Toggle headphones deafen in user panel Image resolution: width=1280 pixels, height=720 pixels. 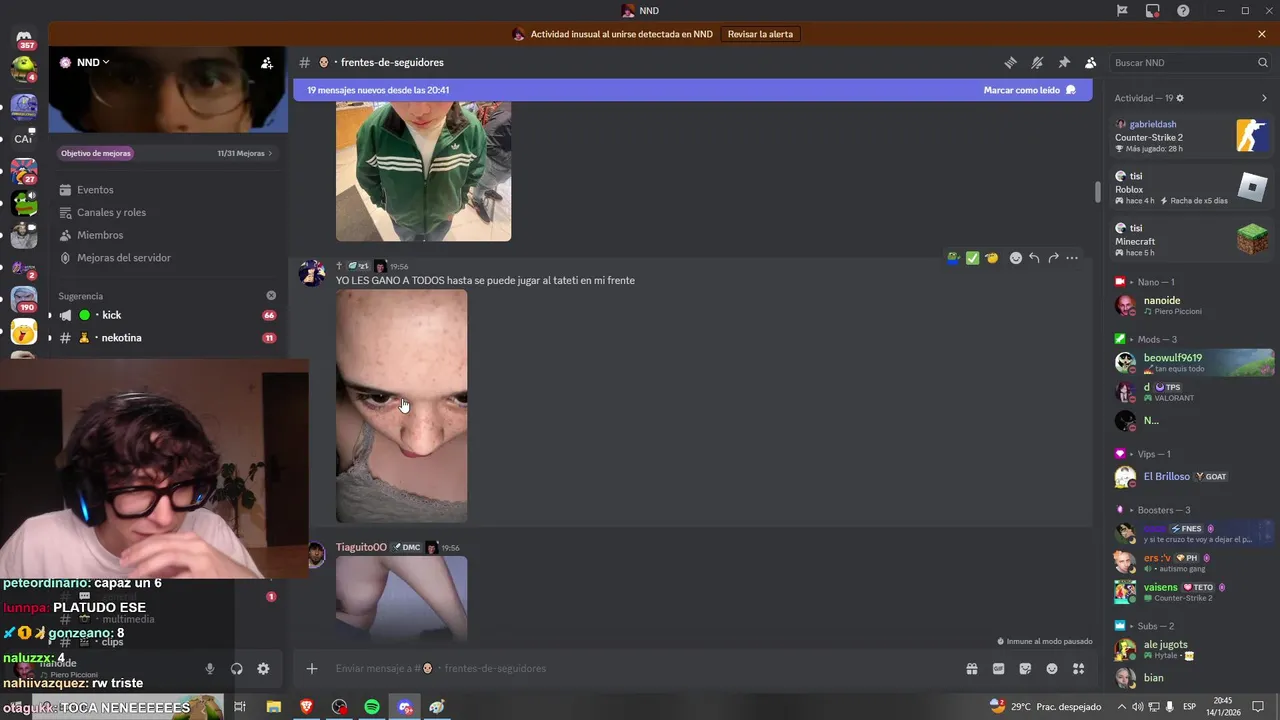click(237, 669)
